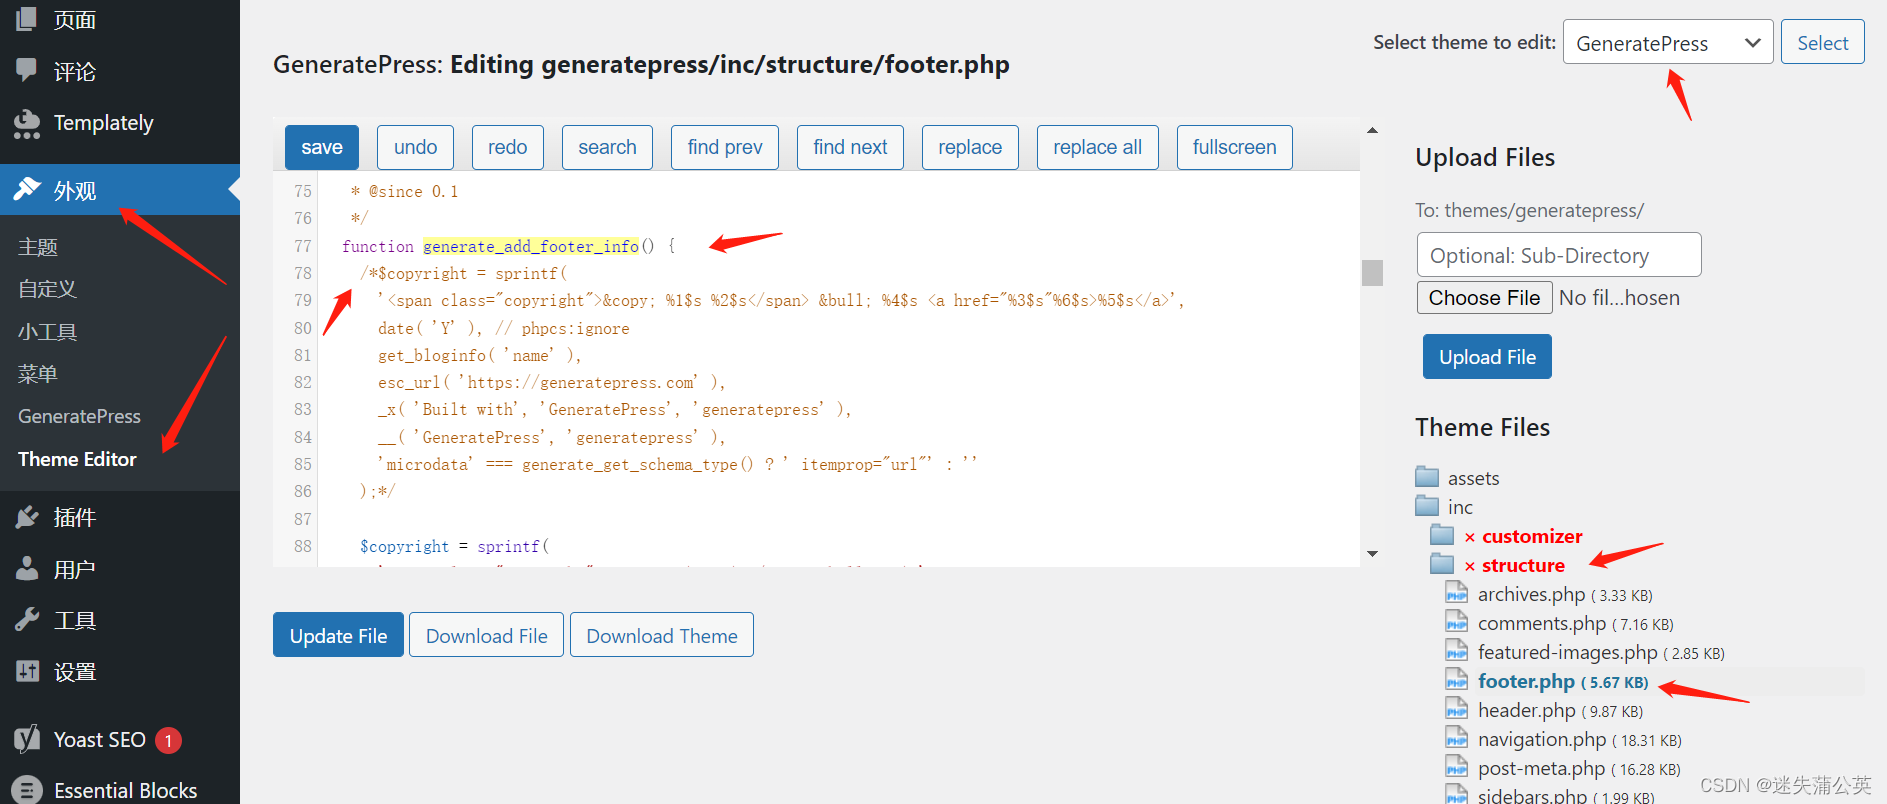Image resolution: width=1887 pixels, height=804 pixels.
Task: Click the customizer folder icon
Action: click(x=1442, y=535)
